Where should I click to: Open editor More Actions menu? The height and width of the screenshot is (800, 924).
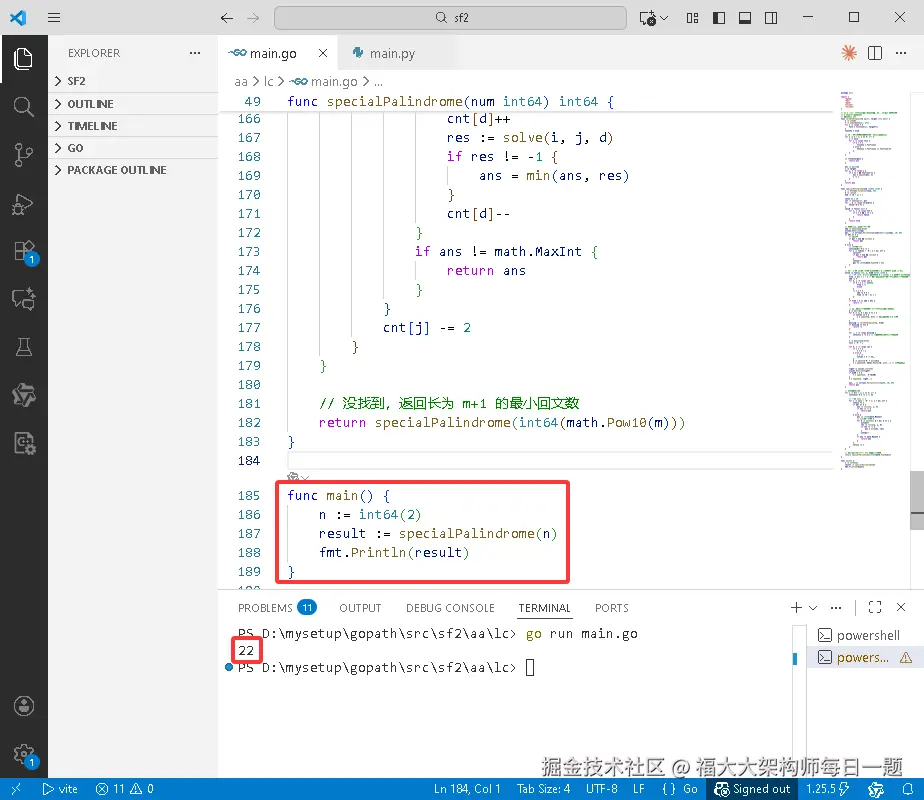(901, 53)
